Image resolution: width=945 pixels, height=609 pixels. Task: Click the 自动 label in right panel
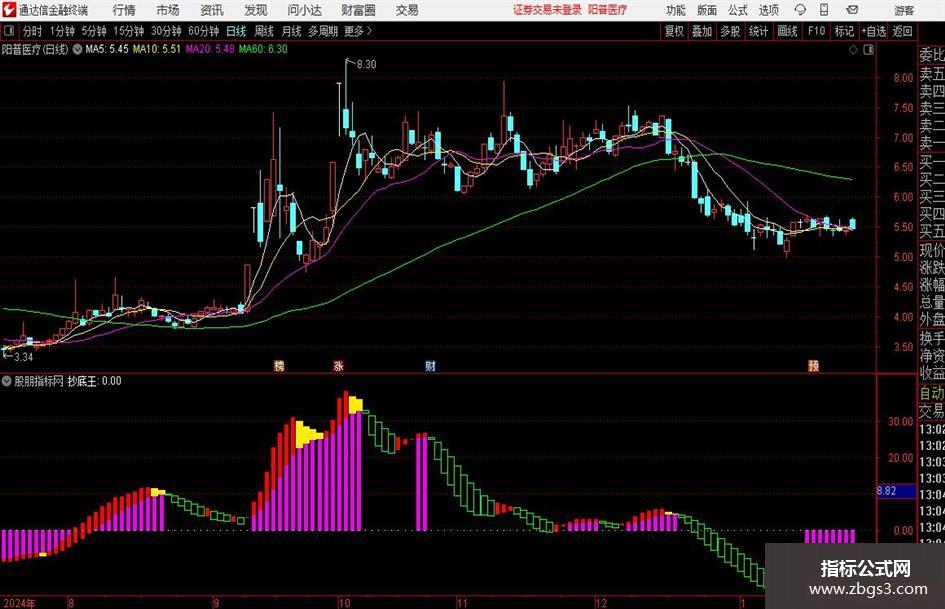tap(932, 393)
